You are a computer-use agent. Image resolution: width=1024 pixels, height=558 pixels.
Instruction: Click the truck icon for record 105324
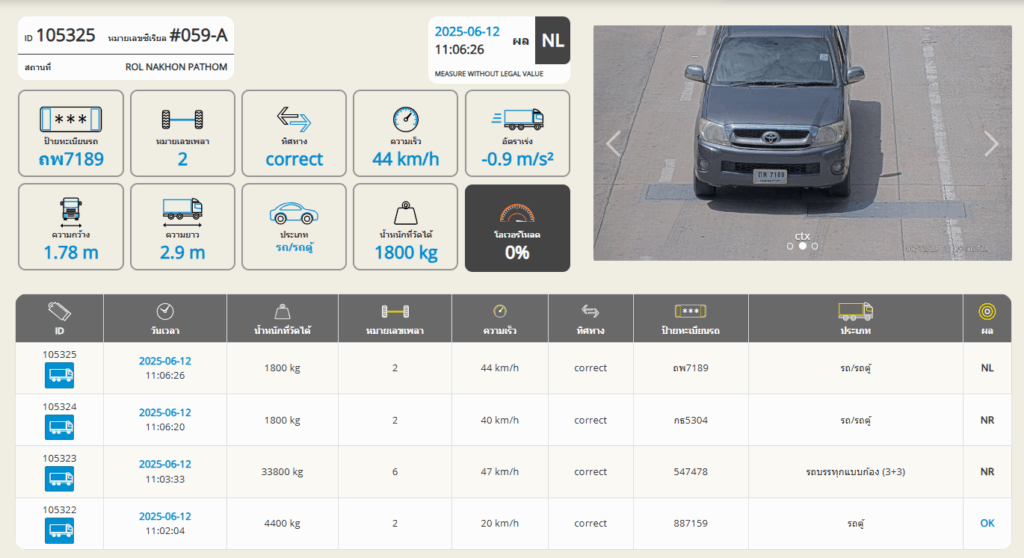click(x=59, y=427)
